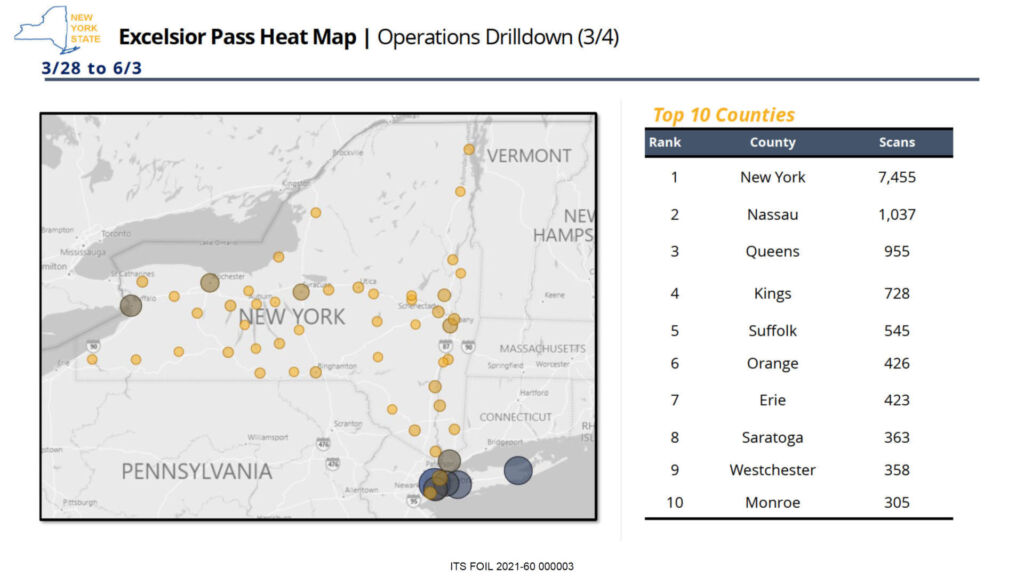Click the scans value "545"
The height and width of the screenshot is (576, 1024).
click(897, 330)
